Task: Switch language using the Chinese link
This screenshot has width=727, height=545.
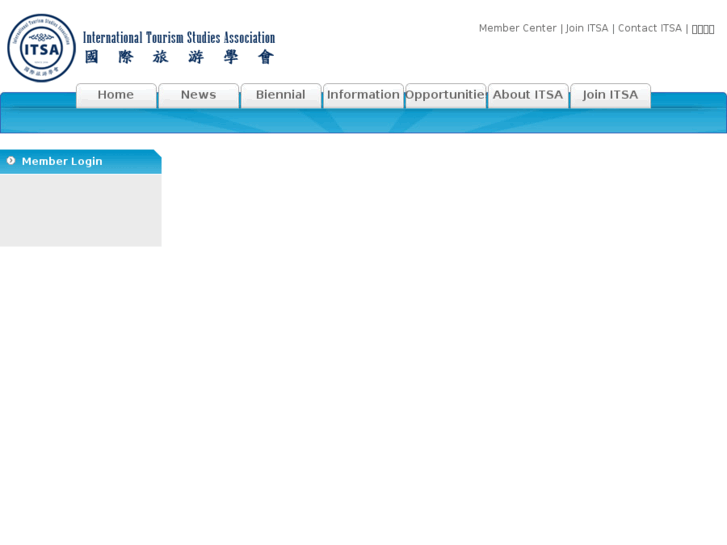Action: 703,29
